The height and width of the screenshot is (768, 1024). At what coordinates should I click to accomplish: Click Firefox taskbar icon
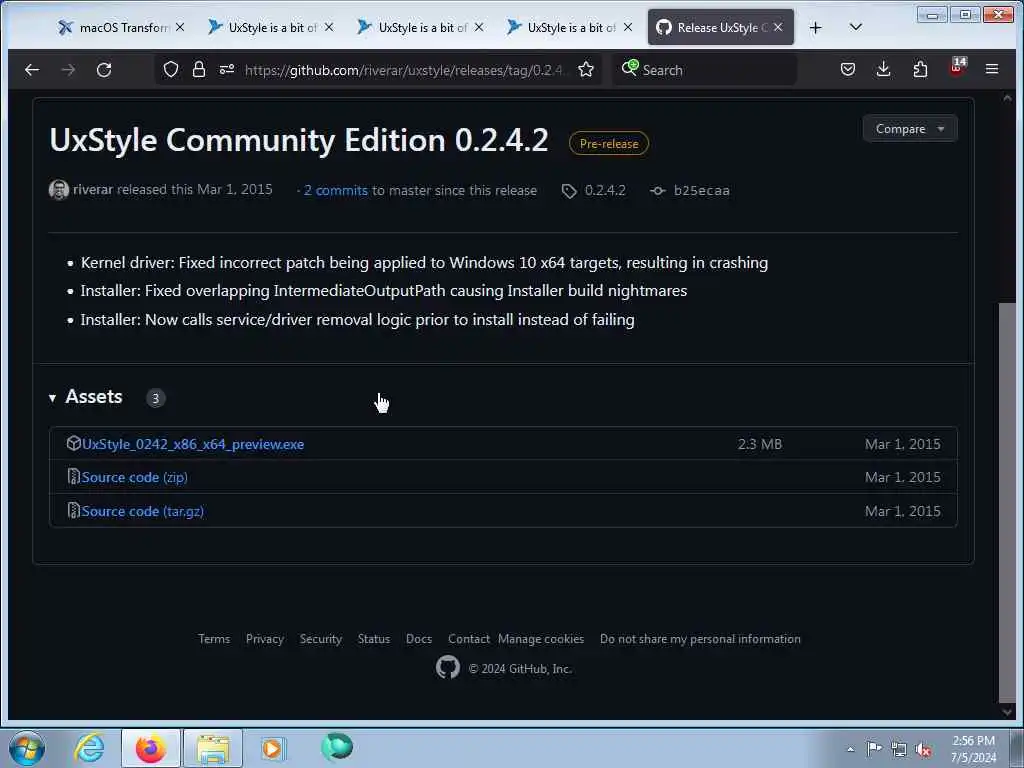coord(151,748)
